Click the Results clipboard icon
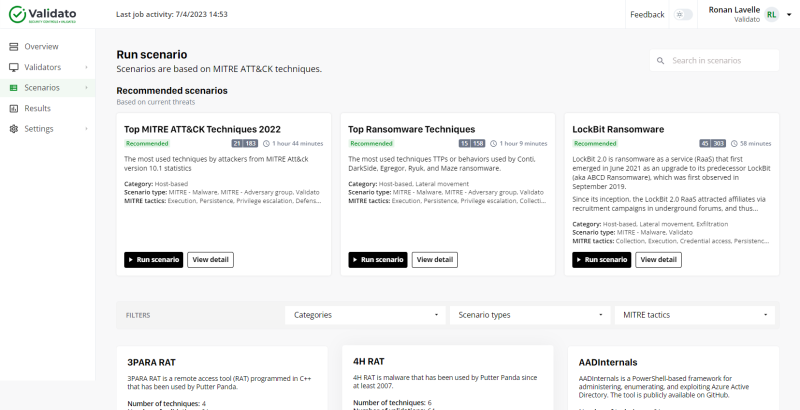 coord(14,108)
